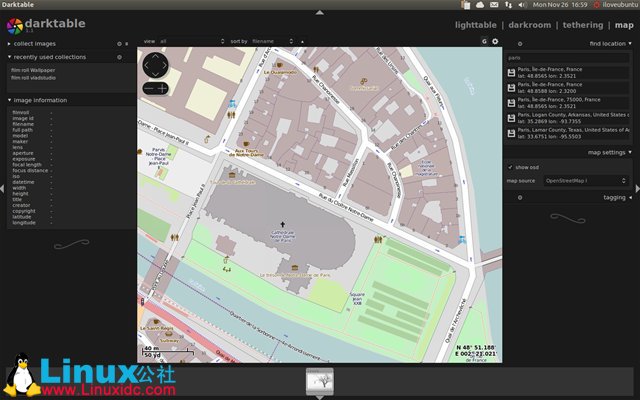The image size is (640, 400).
Task: Reset the collect images module
Action: 119,44
